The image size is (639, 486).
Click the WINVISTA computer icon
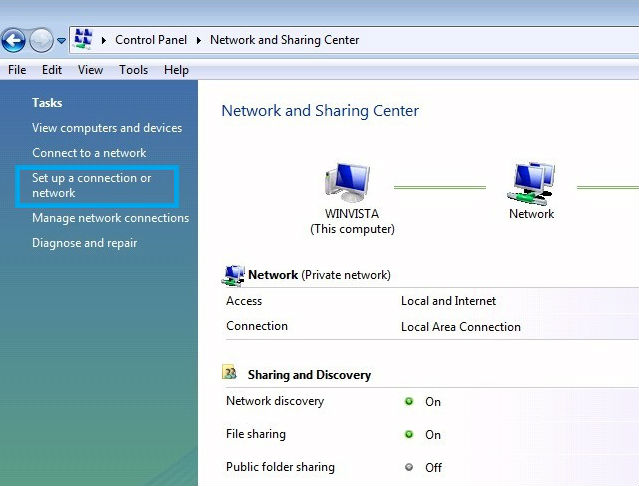pos(348,183)
